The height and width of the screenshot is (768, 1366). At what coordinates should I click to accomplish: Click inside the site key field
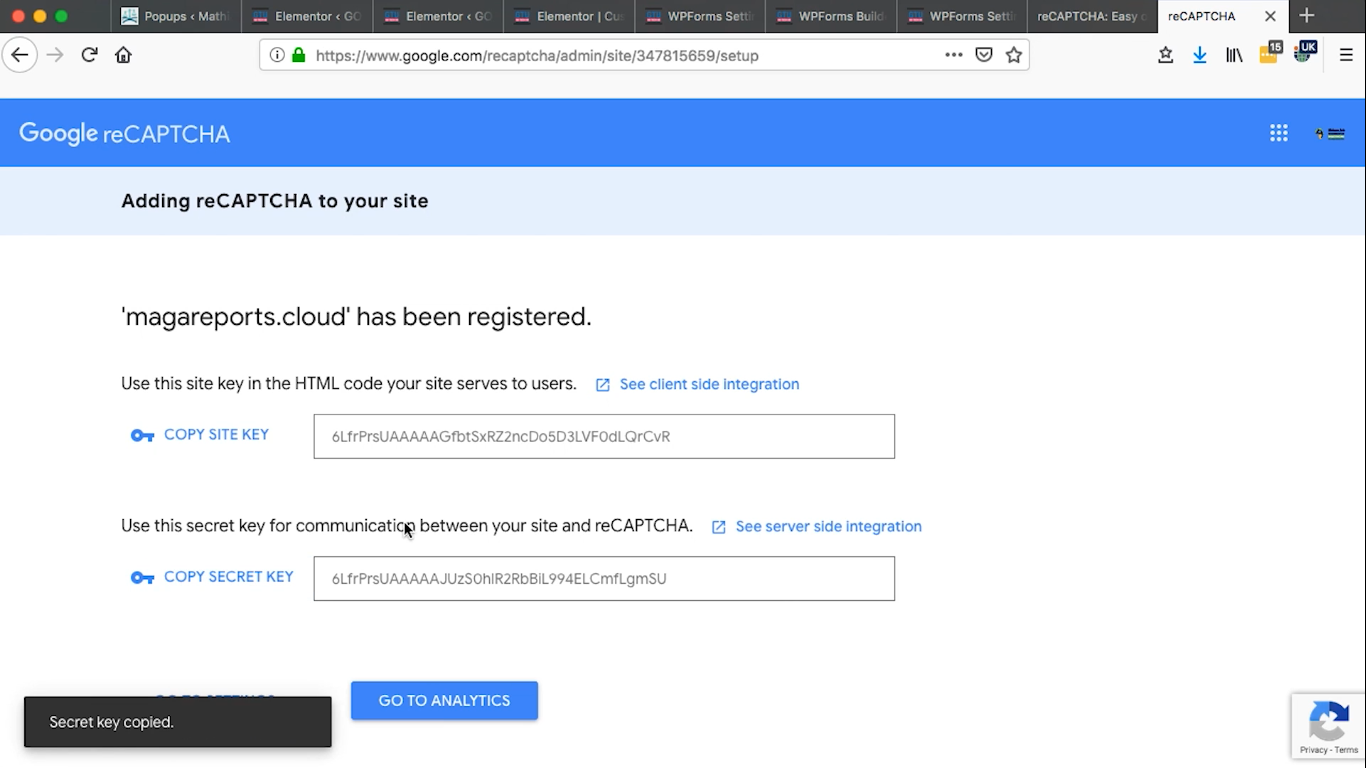click(x=604, y=437)
